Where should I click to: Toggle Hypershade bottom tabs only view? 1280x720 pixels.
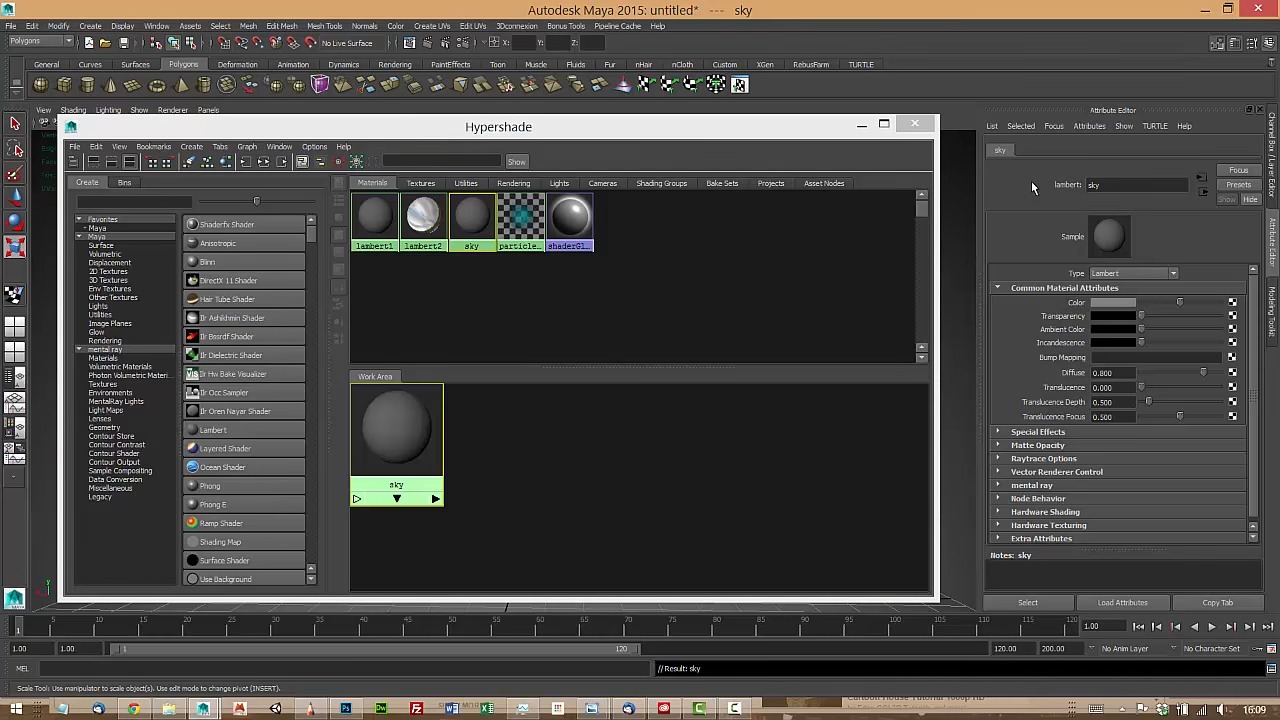(111, 162)
